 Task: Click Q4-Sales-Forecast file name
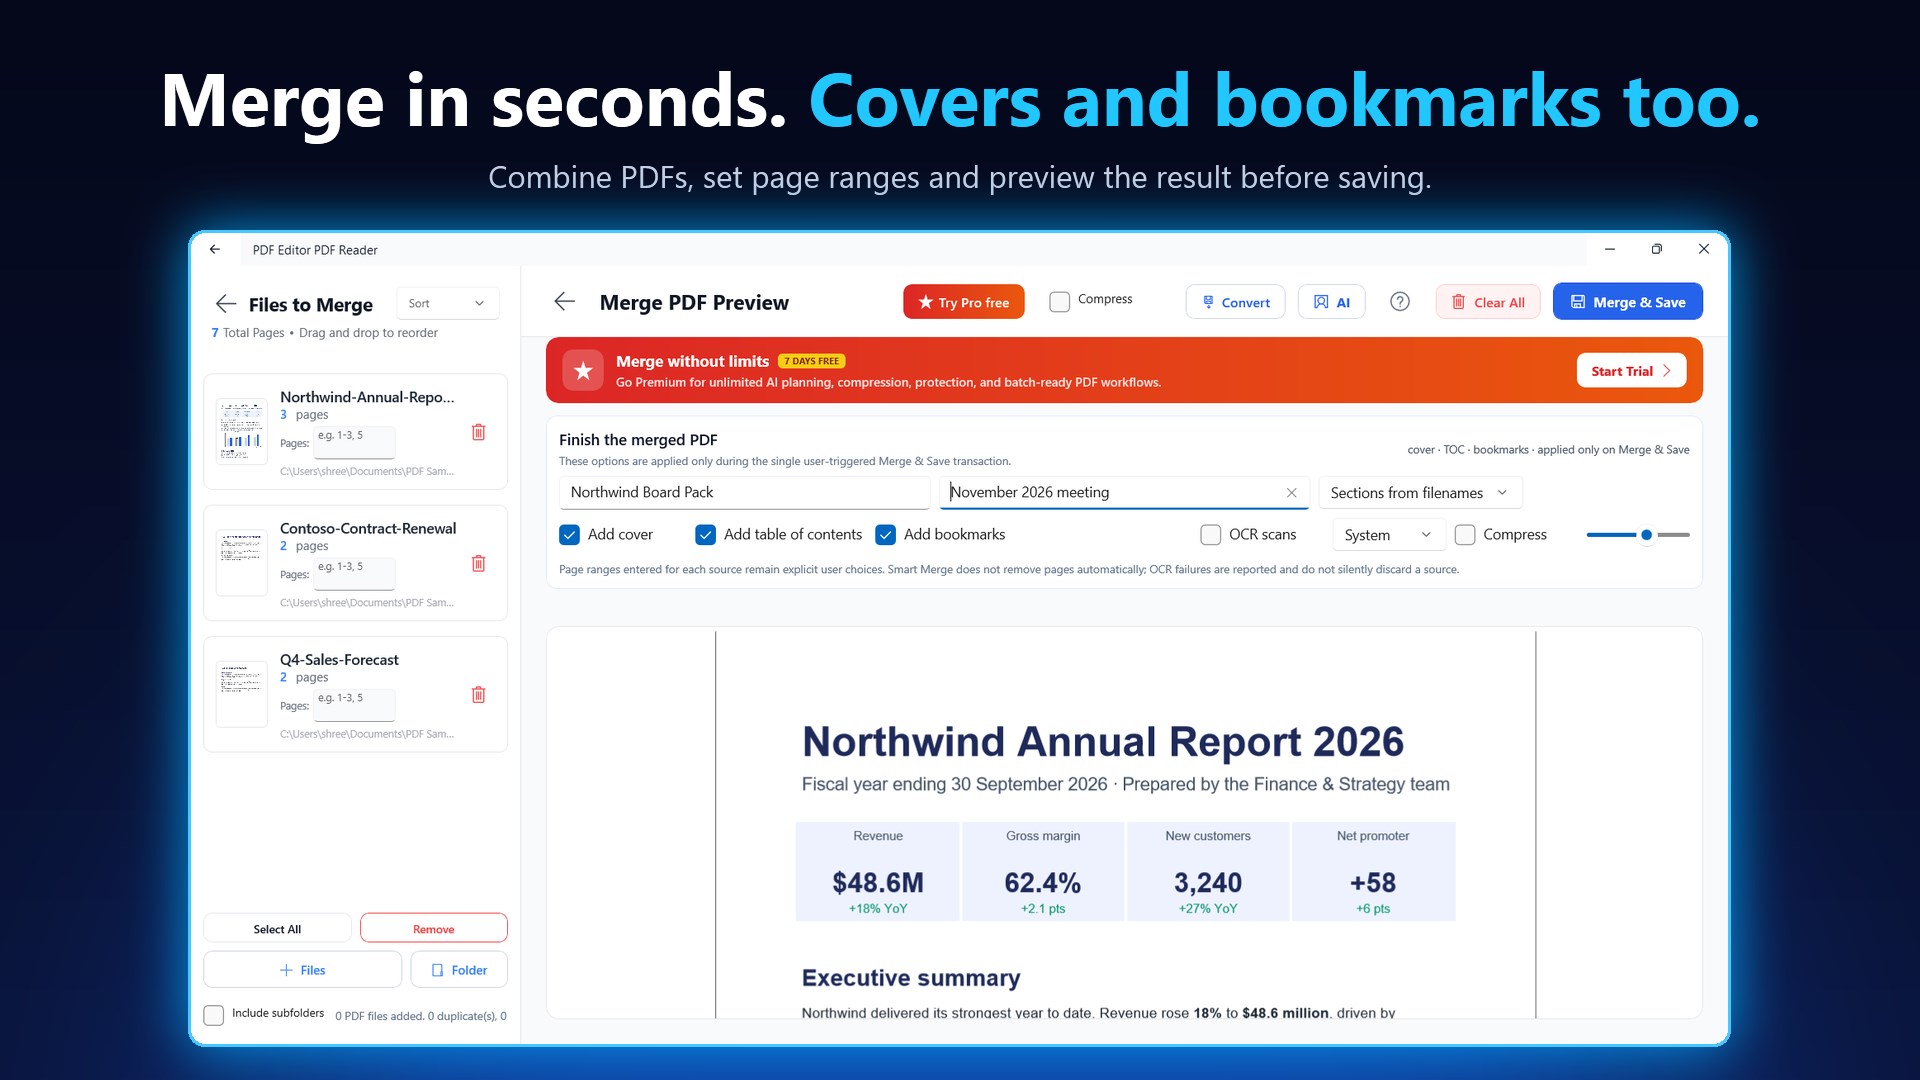pos(339,659)
